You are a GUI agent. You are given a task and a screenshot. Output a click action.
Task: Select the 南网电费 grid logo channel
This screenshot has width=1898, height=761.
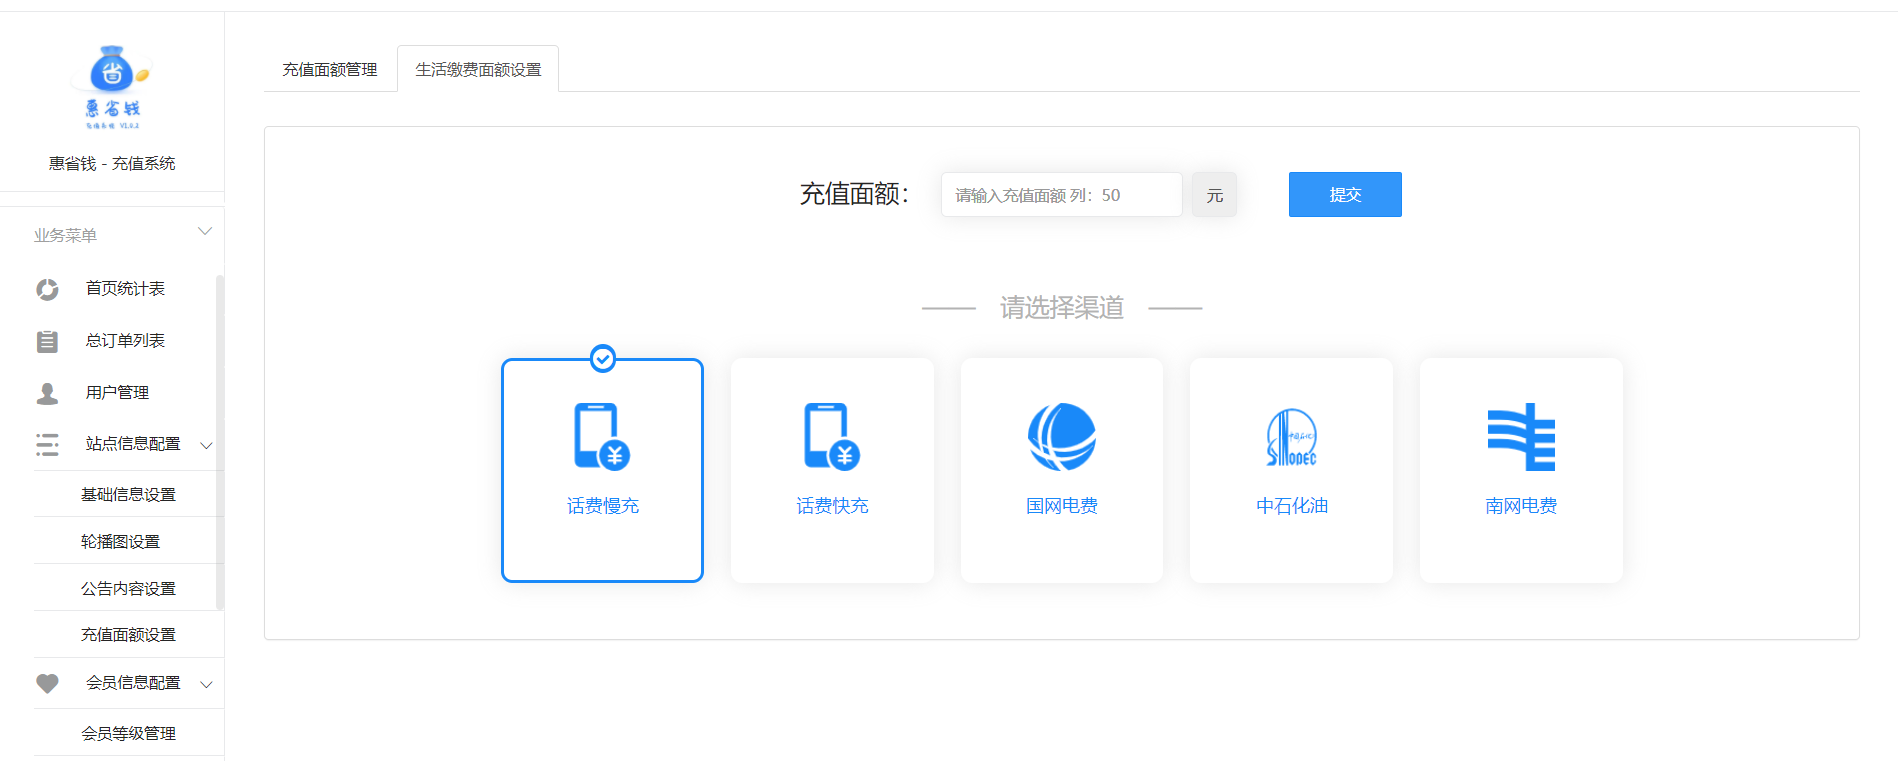(1520, 437)
